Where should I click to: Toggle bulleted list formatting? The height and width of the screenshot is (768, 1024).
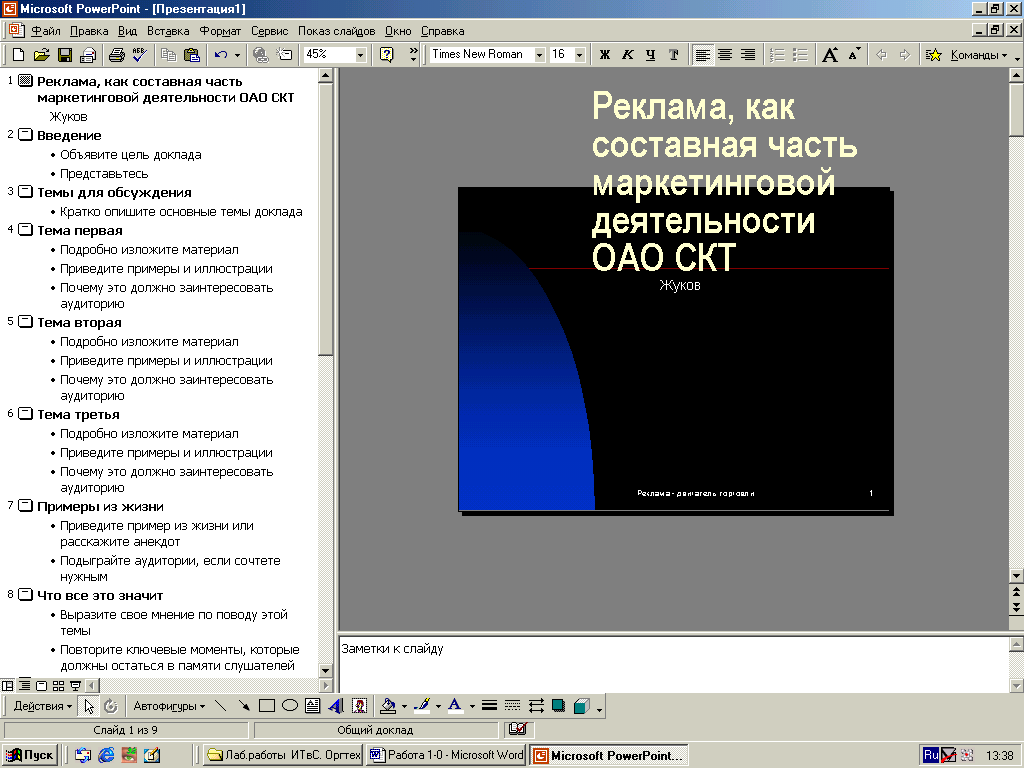coord(800,55)
